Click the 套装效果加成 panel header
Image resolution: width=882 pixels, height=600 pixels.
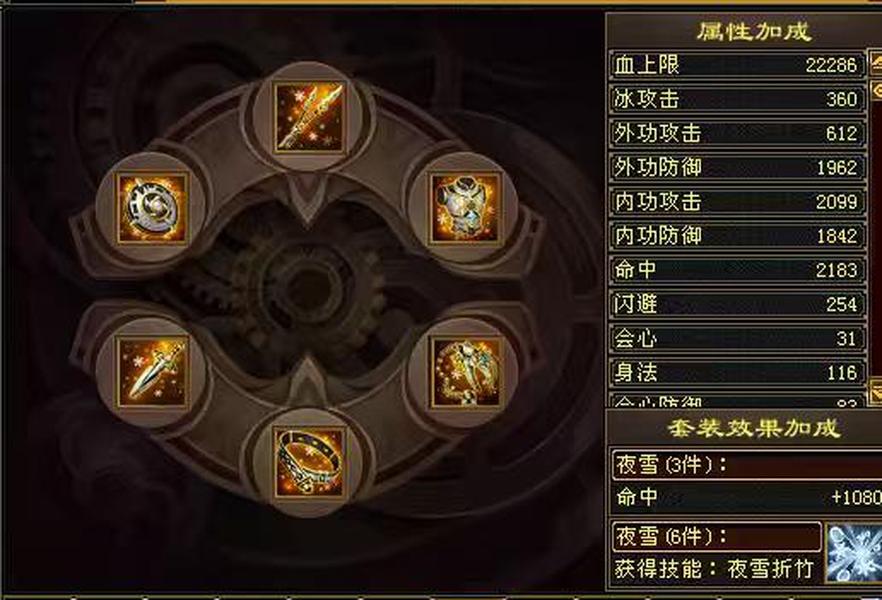[753, 428]
